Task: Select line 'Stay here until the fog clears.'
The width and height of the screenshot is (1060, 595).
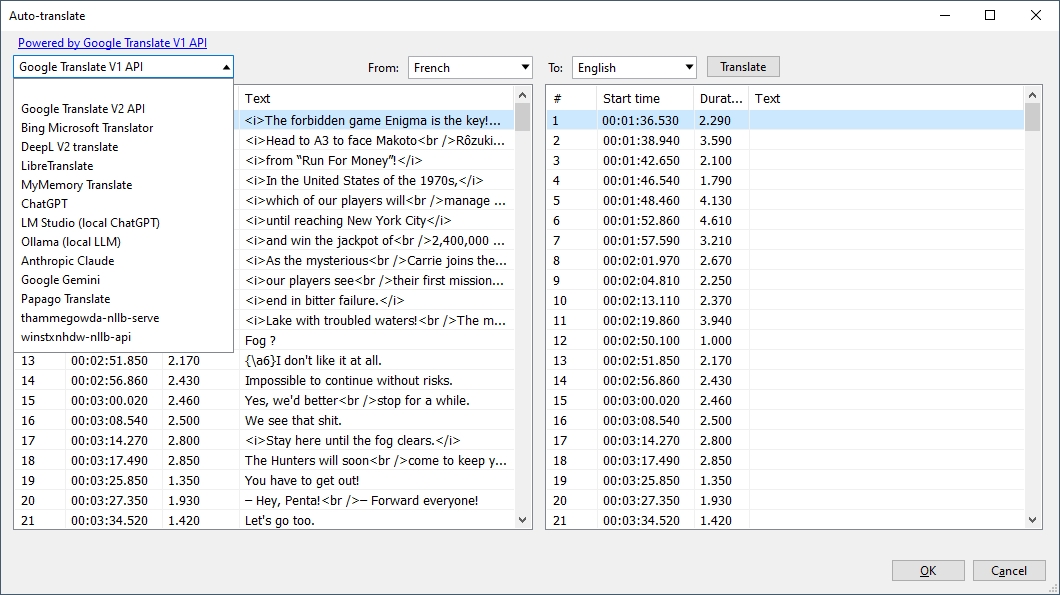Action: 264,441
